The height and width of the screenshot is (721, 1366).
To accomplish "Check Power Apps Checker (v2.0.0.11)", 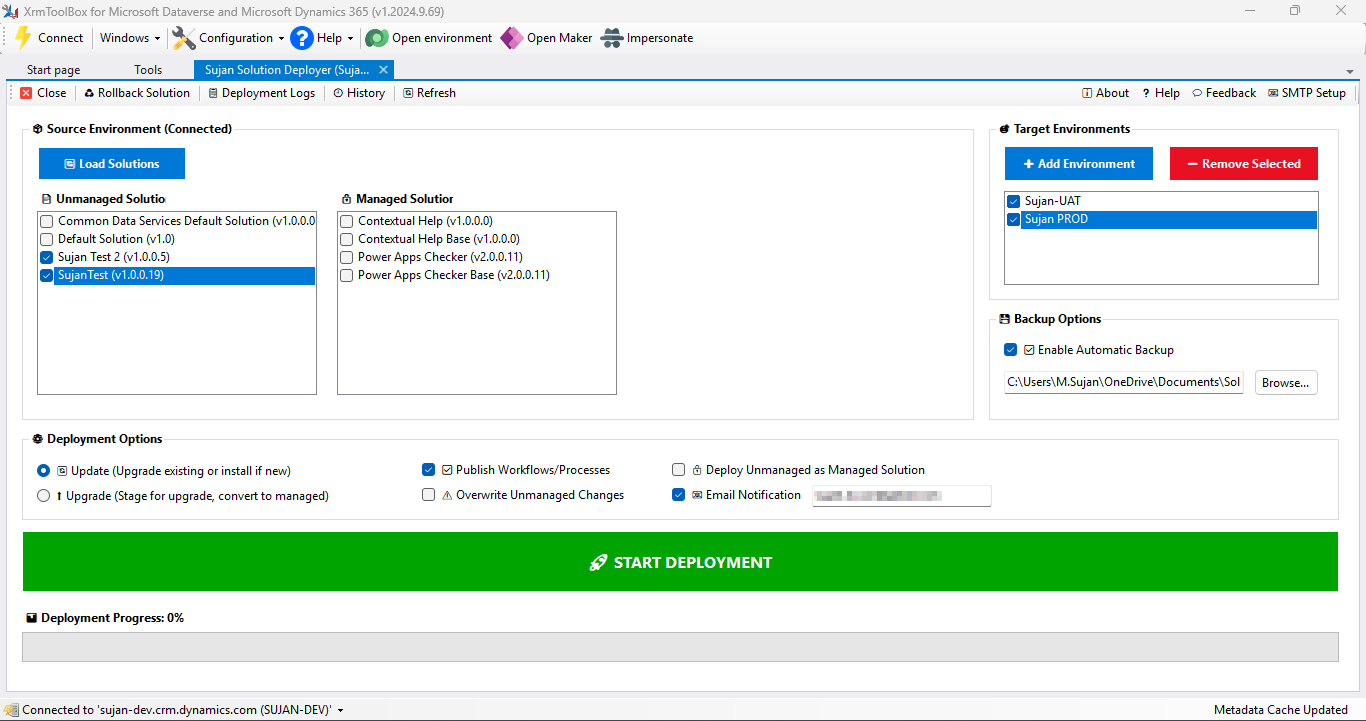I will point(346,257).
